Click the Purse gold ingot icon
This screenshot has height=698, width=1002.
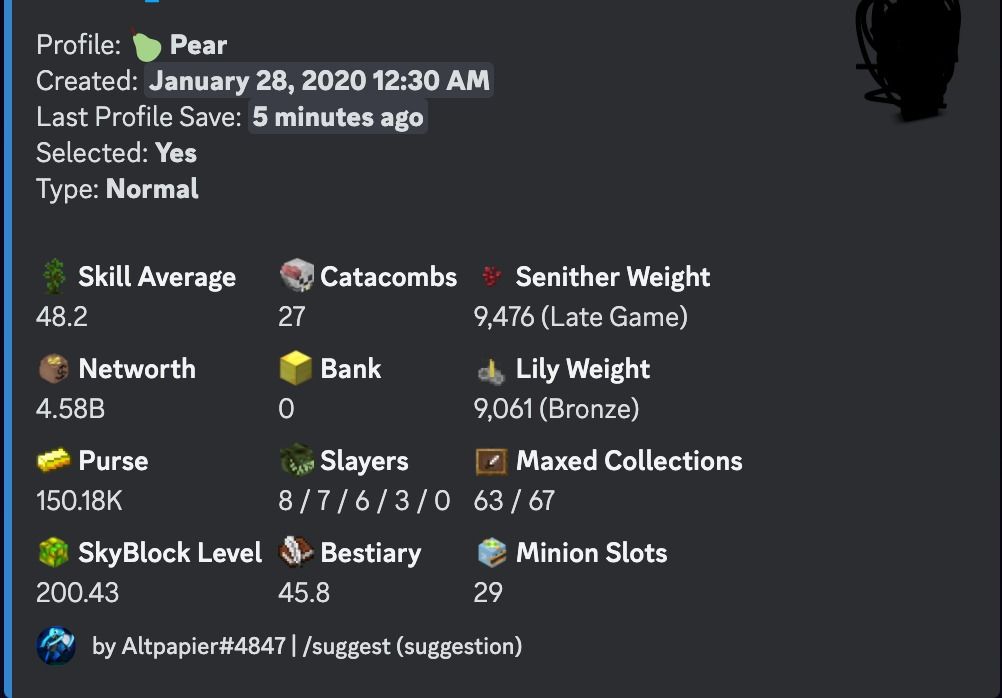coord(53,461)
